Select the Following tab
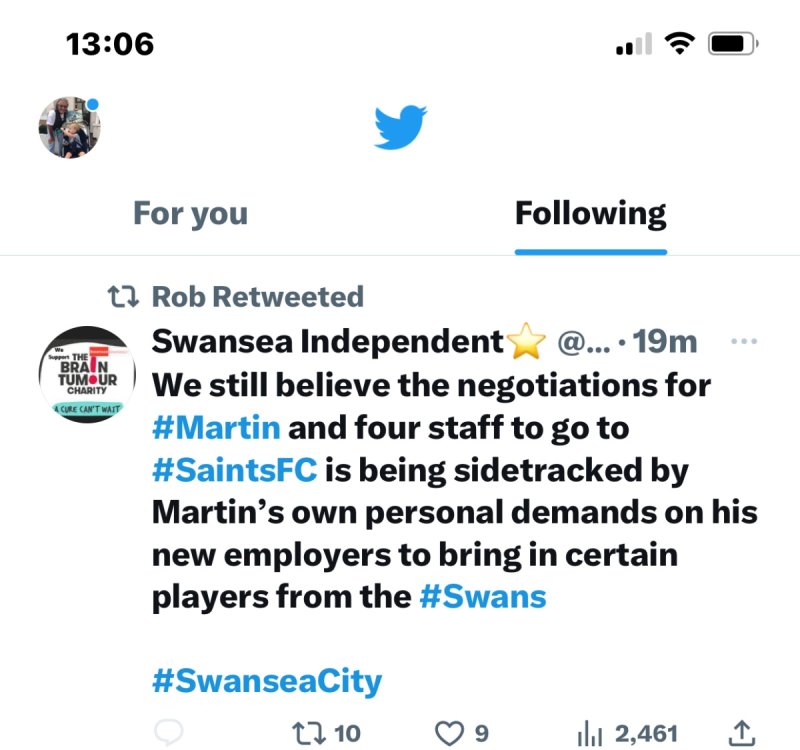This screenshot has height=750, width=800. tap(590, 213)
